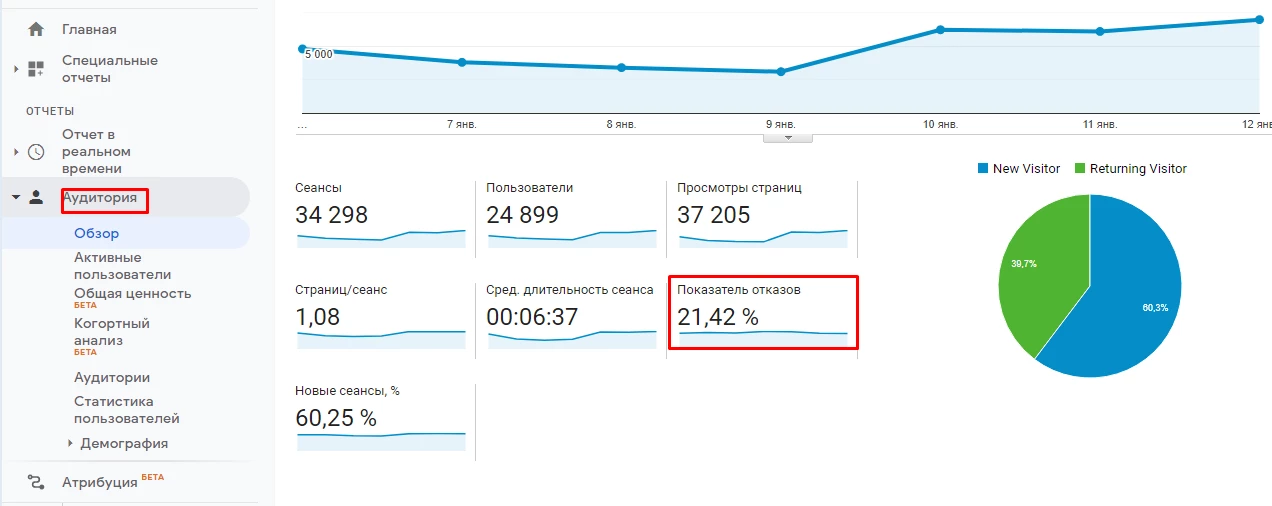This screenshot has height=506, width=1272.
Task: Open Специальные отчеты menu item
Action: click(x=110, y=68)
